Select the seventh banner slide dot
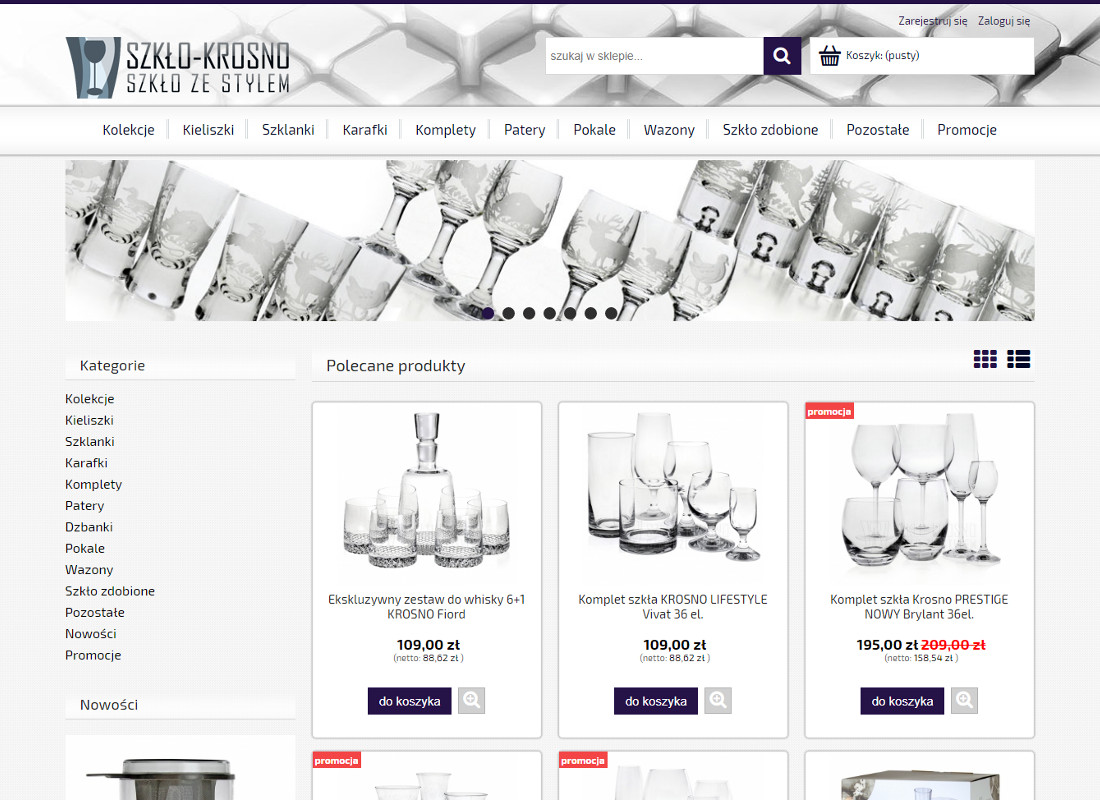Screen dimensions: 1100x800 (x=611, y=313)
